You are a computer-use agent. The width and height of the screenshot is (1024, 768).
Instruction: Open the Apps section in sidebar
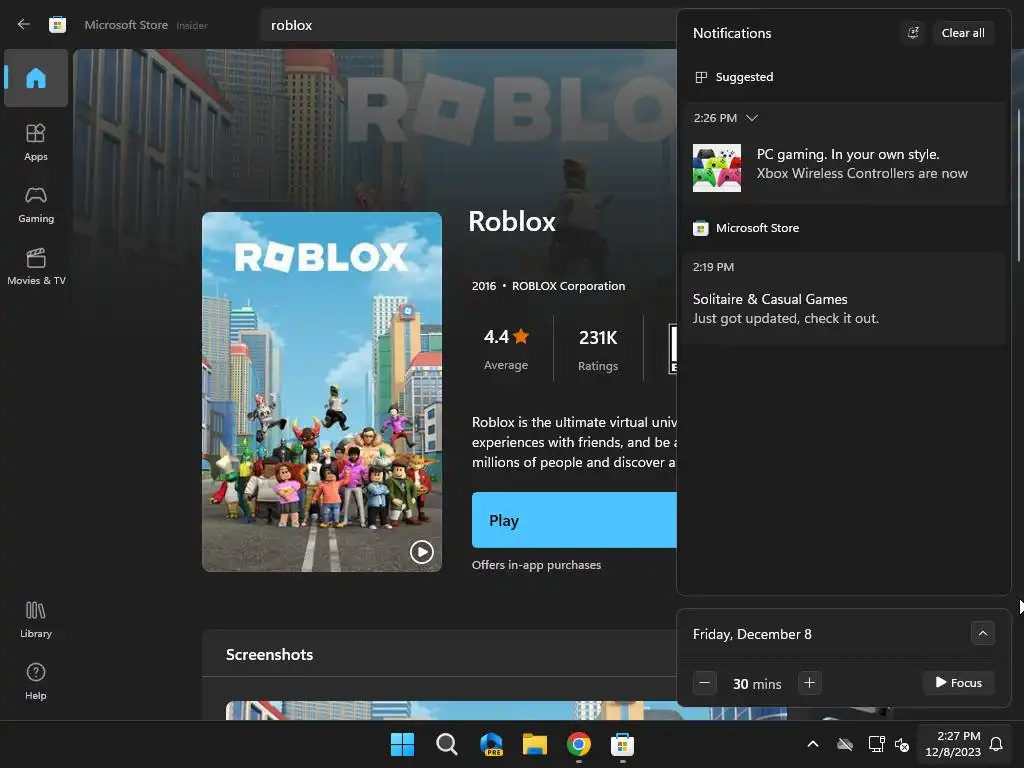coord(36,142)
